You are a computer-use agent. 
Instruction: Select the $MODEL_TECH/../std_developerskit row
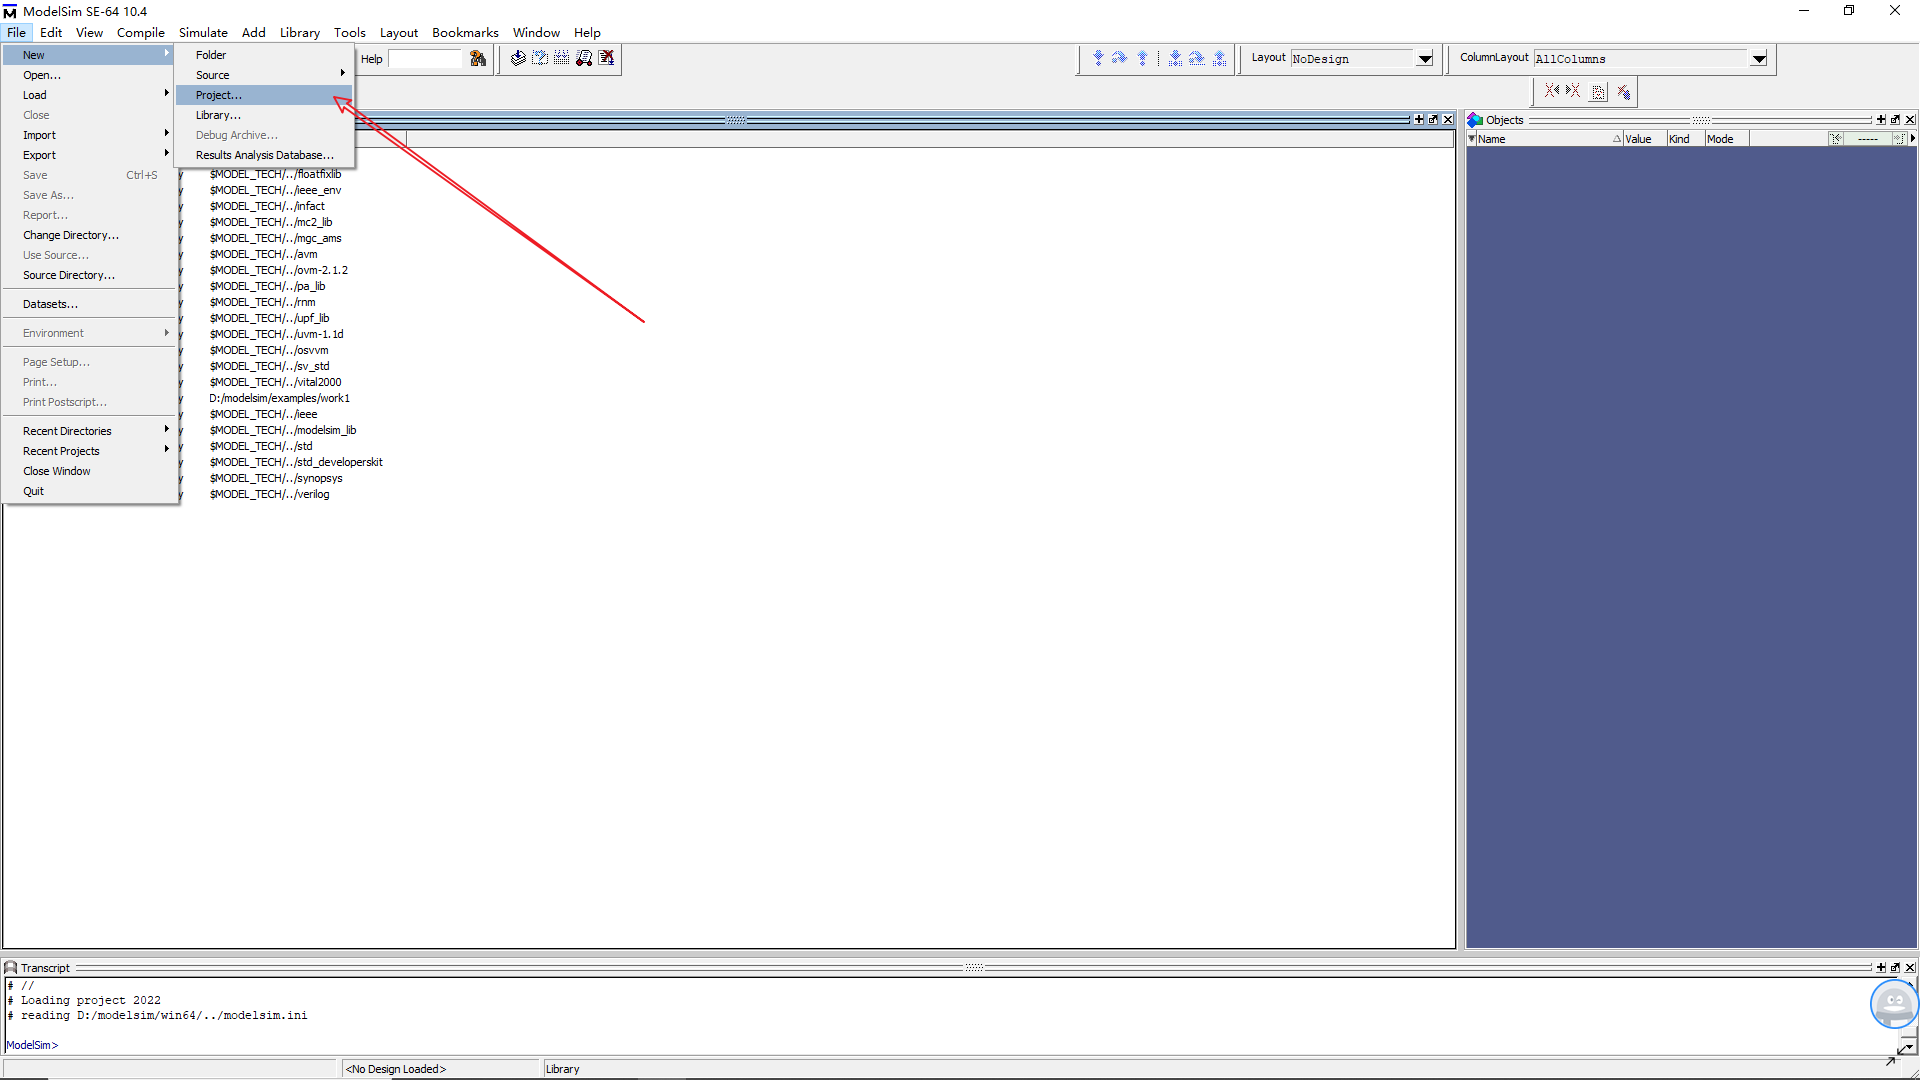point(296,462)
